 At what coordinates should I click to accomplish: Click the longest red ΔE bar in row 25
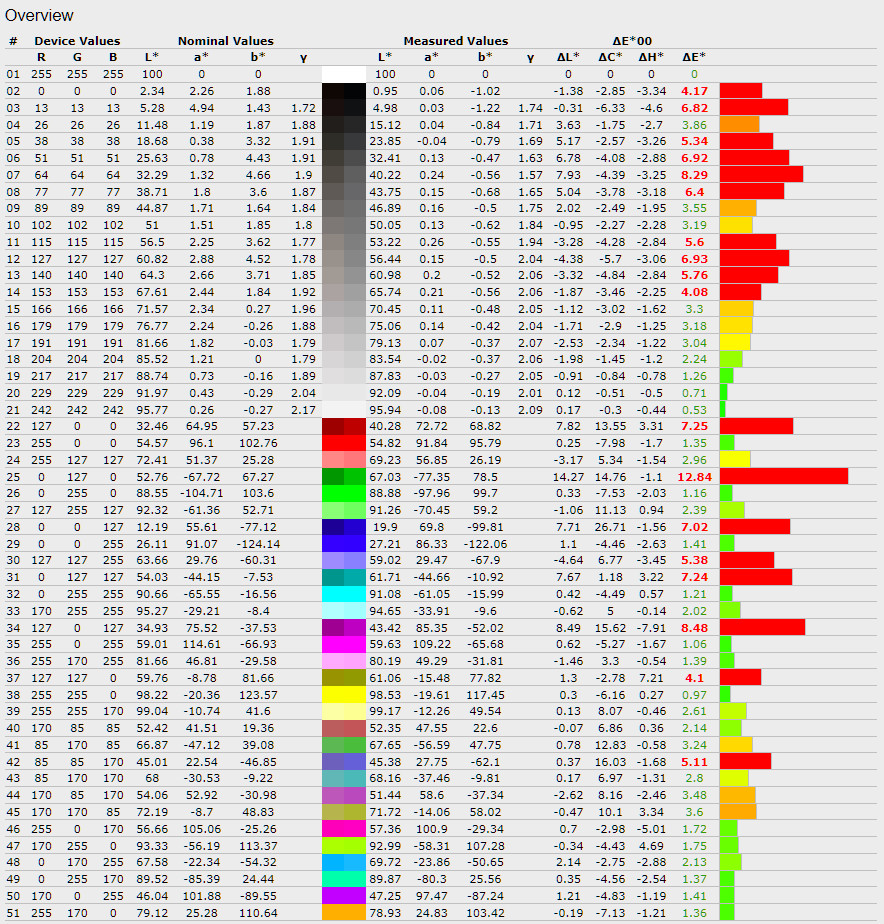coord(783,476)
